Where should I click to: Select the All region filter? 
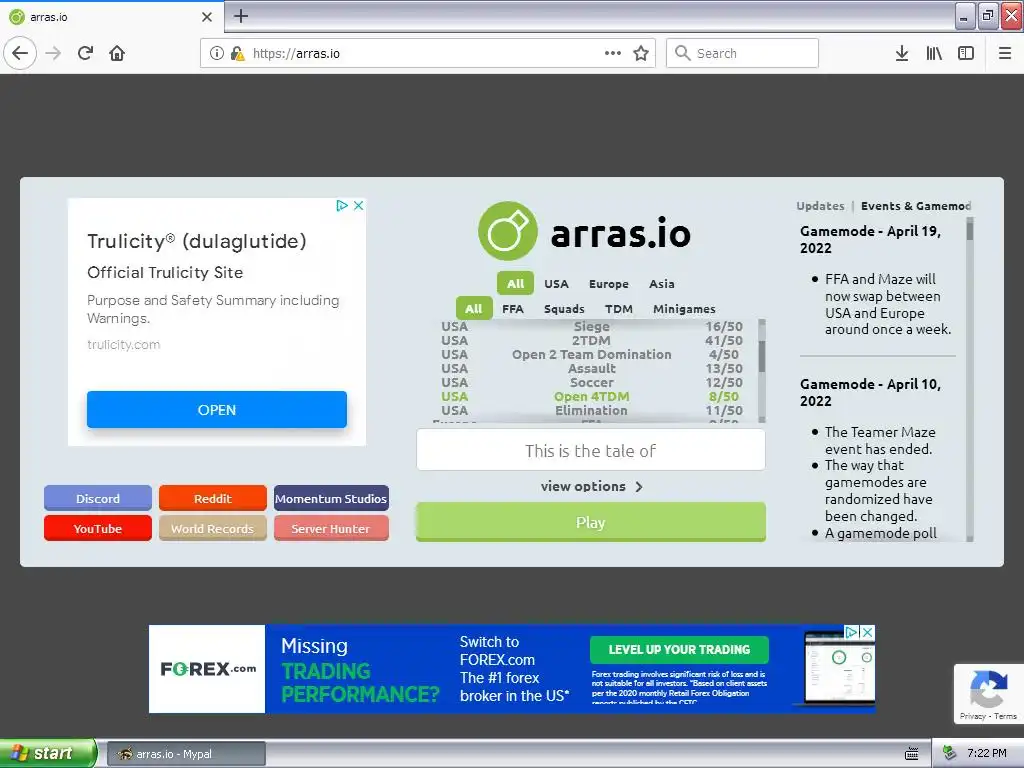tap(515, 283)
